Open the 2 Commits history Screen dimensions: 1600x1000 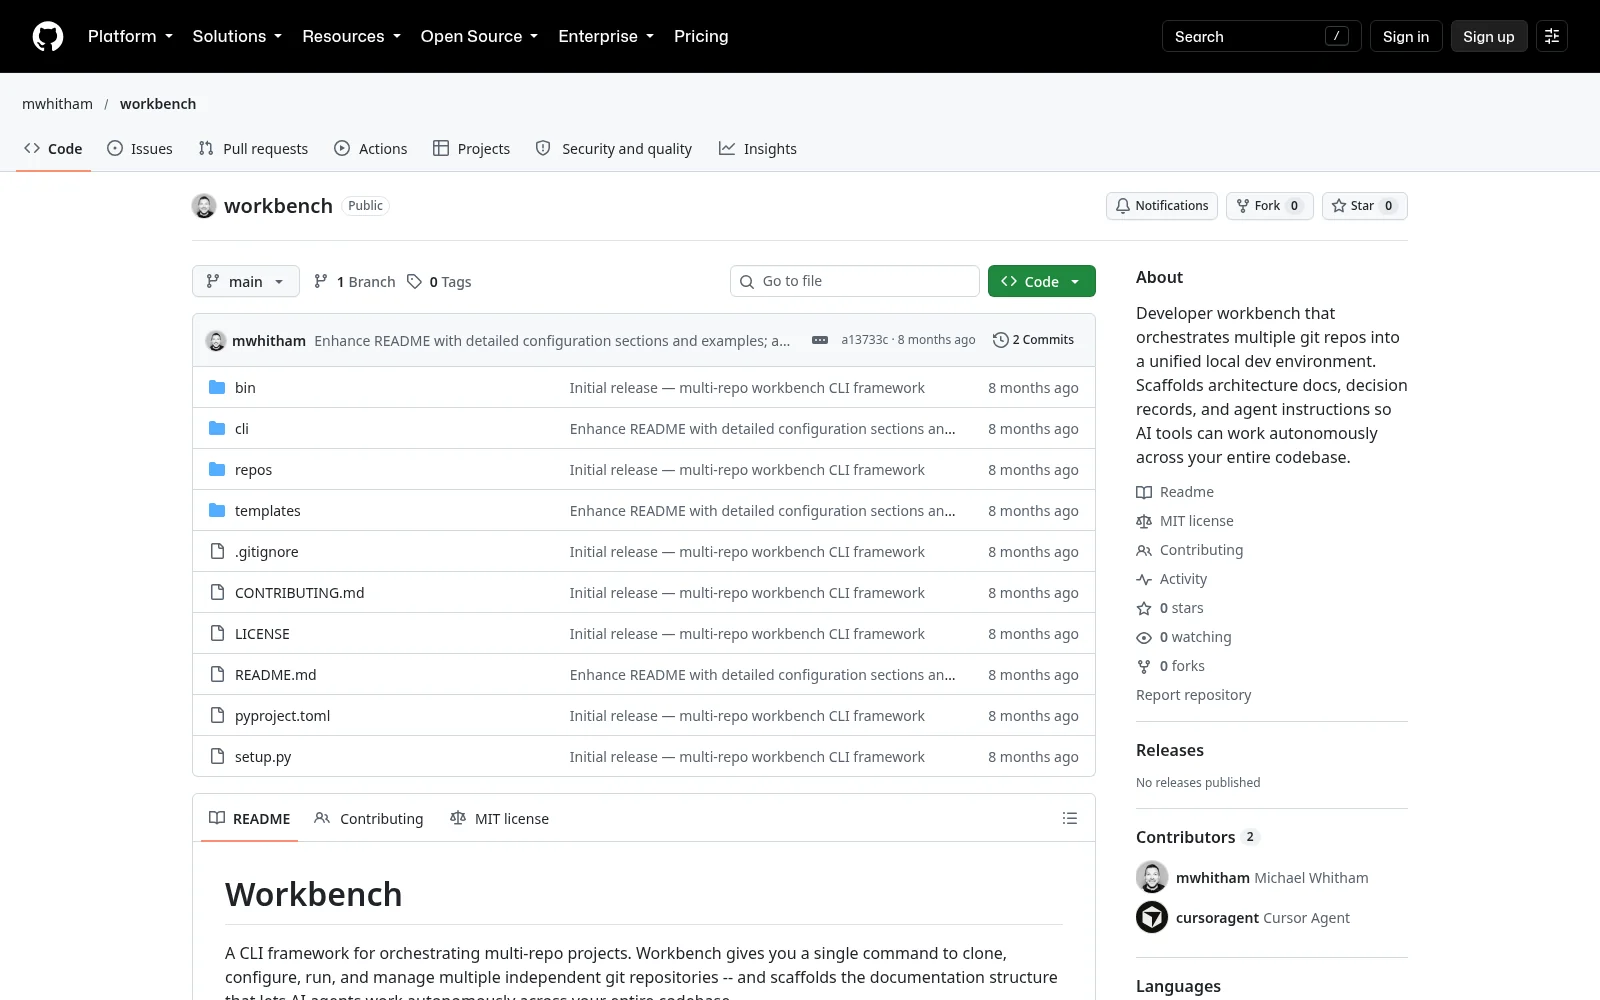point(1033,340)
